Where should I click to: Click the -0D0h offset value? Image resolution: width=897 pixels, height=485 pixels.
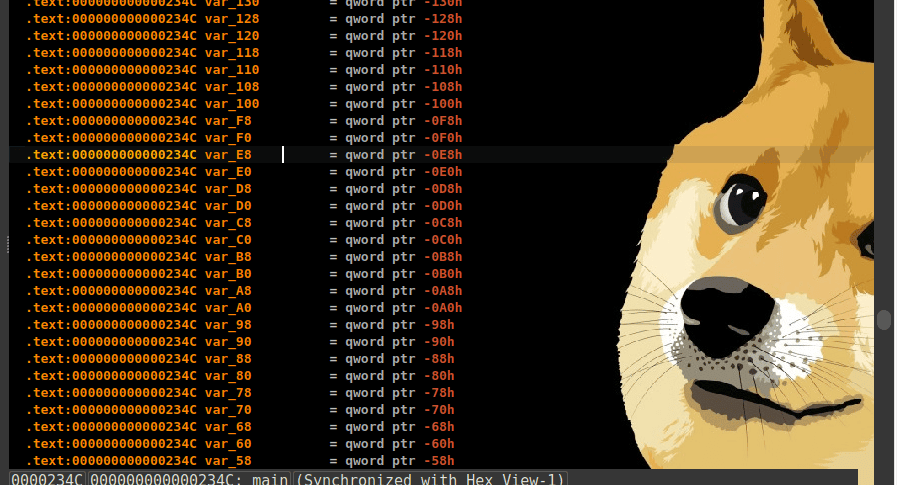pyautogui.click(x=443, y=206)
